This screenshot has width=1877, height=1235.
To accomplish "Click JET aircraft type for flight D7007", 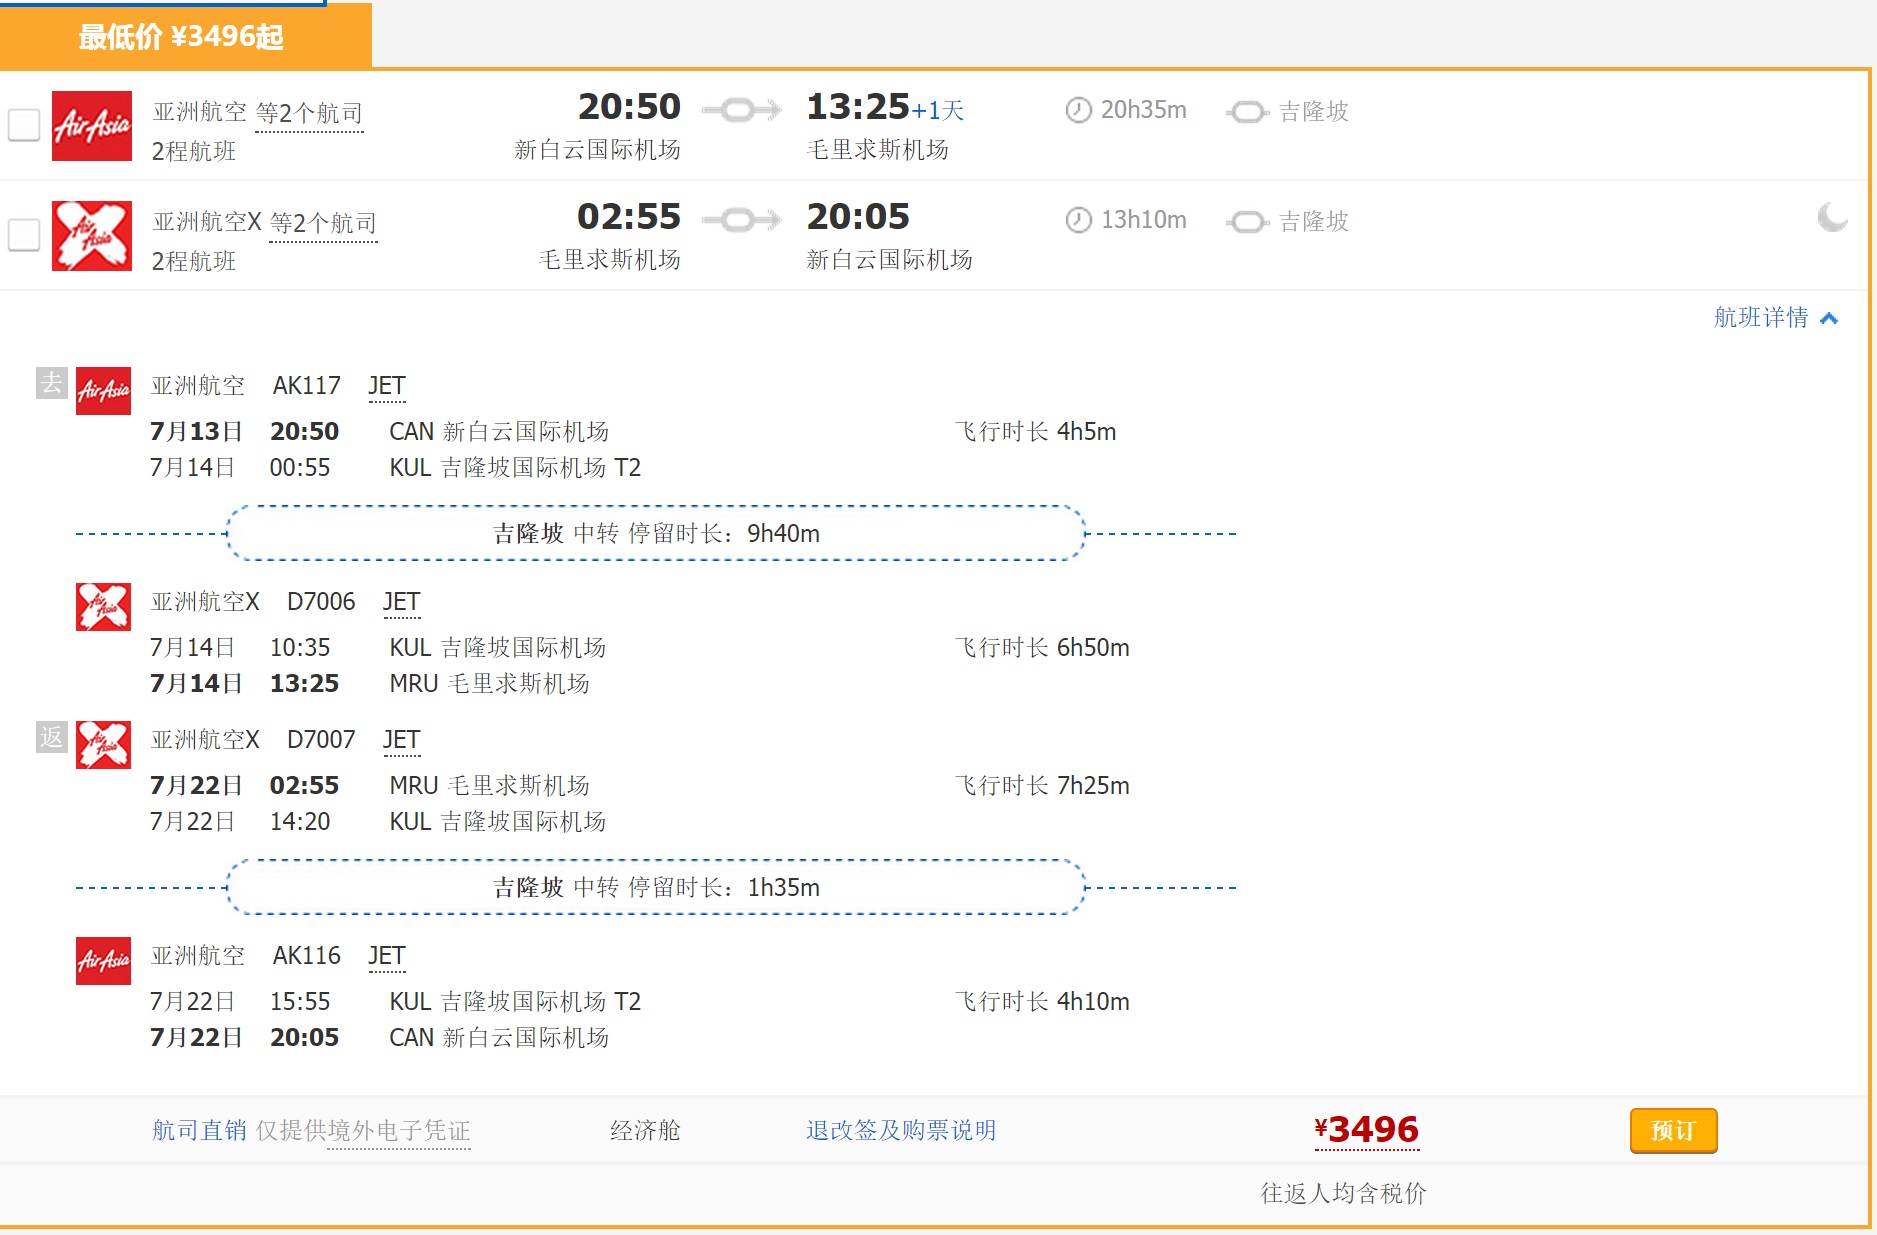I will [401, 740].
